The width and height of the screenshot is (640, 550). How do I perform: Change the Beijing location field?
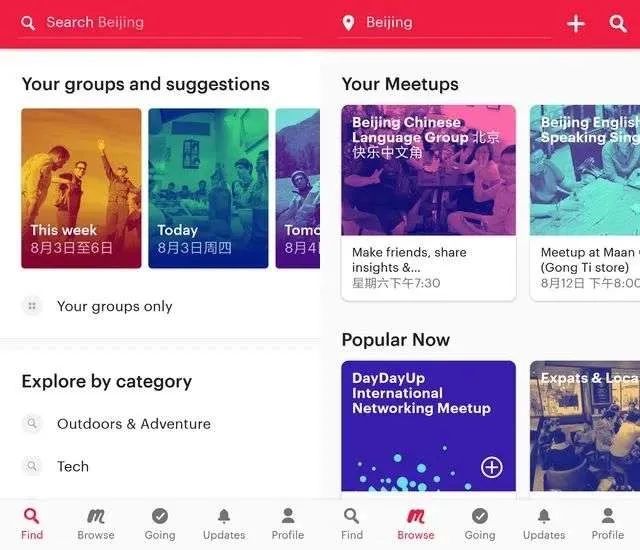coord(444,23)
